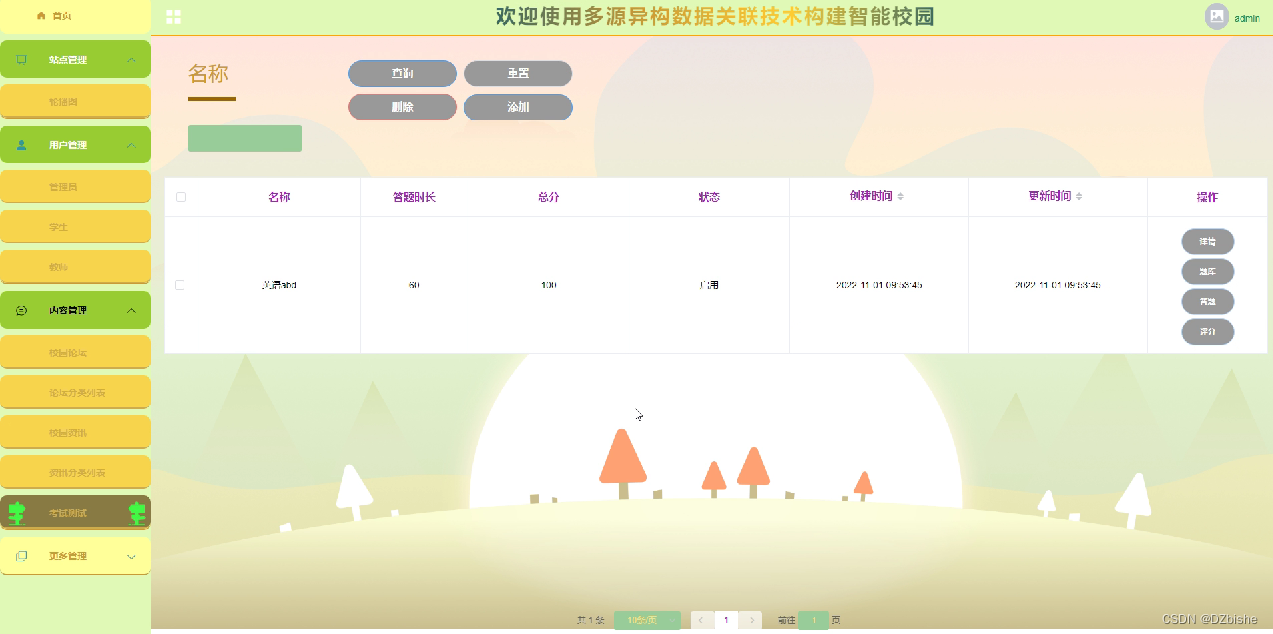
Task: Click the next-page arrow in pagination
Action: (752, 620)
